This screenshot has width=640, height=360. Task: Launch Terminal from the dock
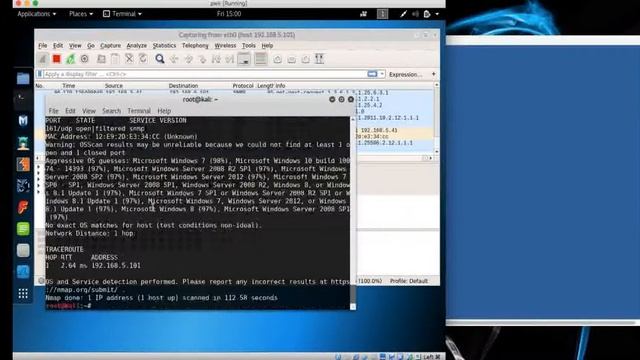(x=23, y=98)
